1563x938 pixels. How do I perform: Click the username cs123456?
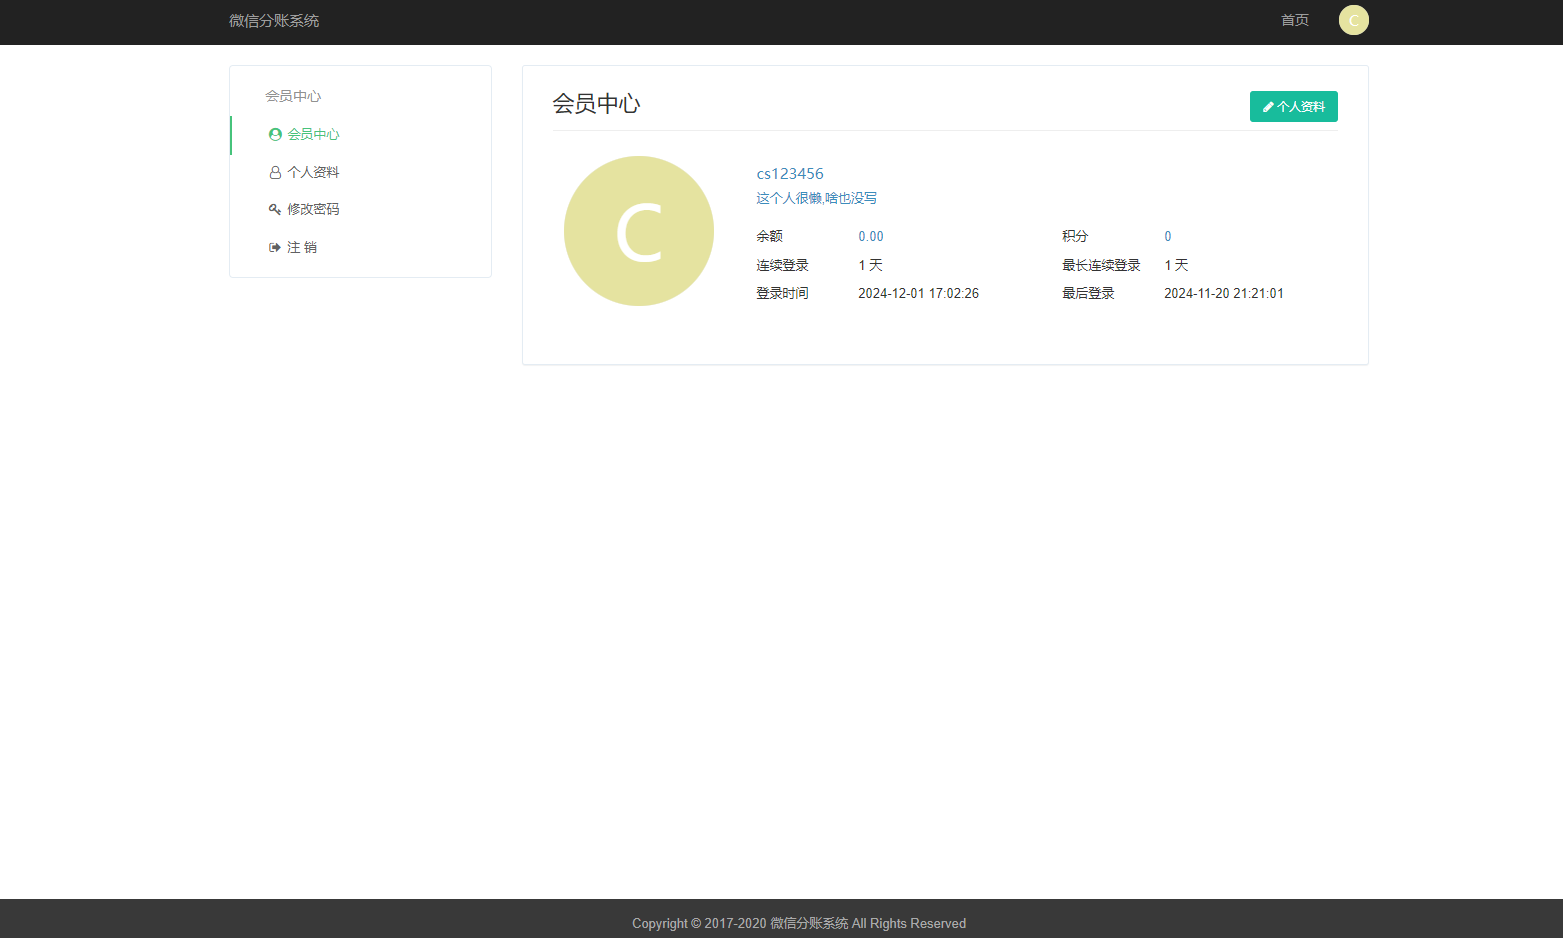[x=790, y=174]
